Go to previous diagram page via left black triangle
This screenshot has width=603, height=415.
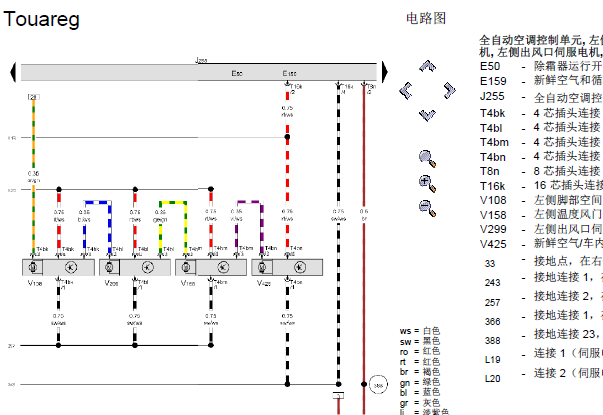coord(13,72)
